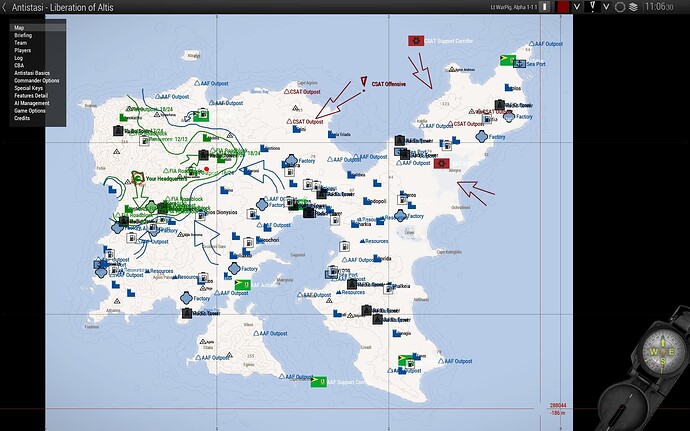Toggle the circle icon in the top bar
690x431 pixels.
620,7
